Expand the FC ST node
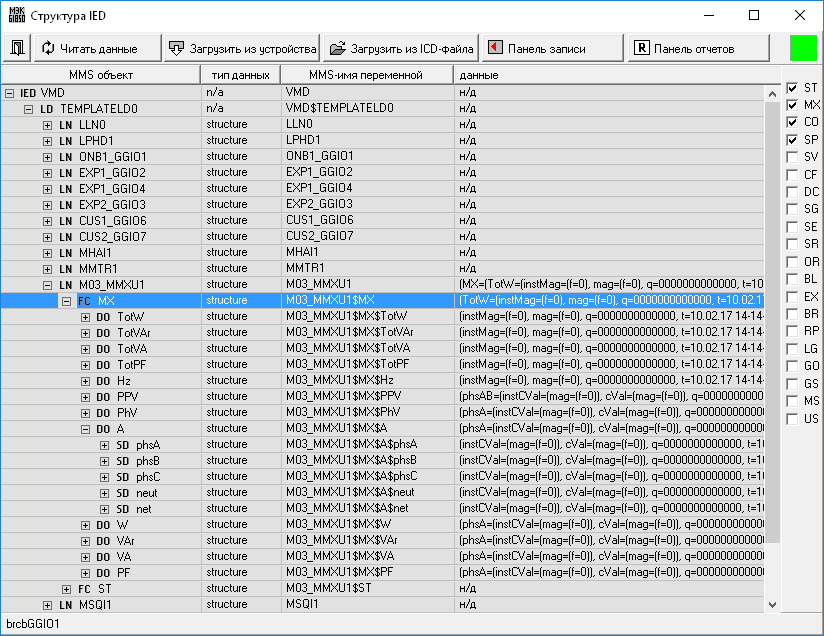This screenshot has width=824, height=636. [x=67, y=588]
